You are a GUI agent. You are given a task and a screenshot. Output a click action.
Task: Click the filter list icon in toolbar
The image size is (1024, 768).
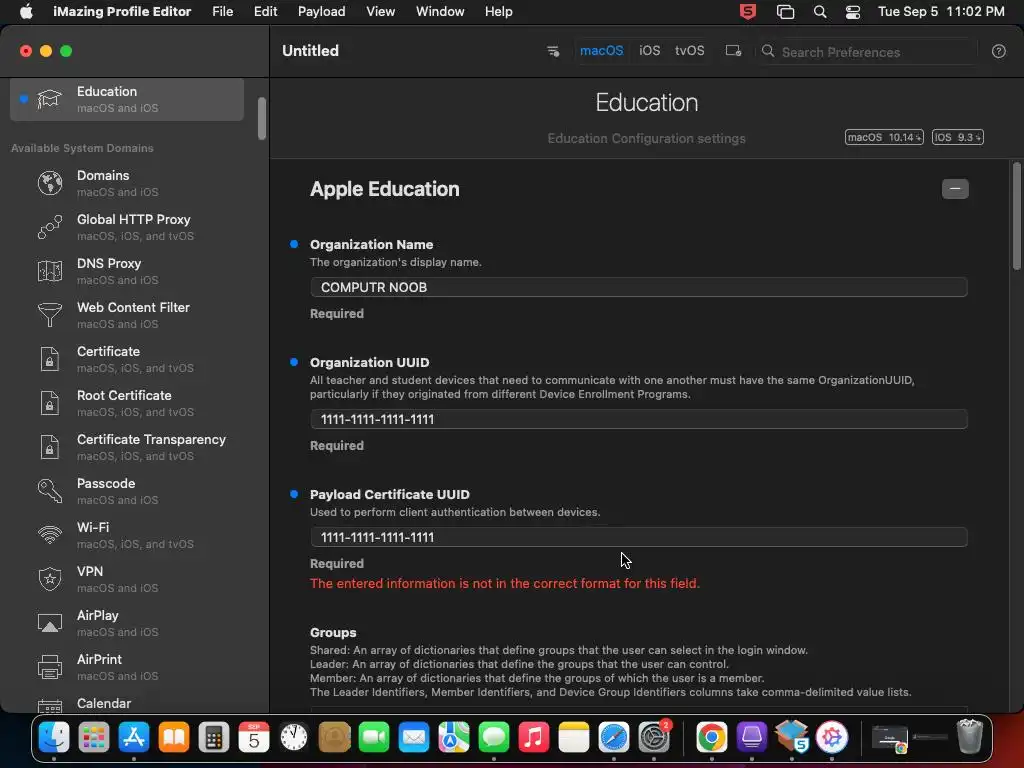pos(553,51)
